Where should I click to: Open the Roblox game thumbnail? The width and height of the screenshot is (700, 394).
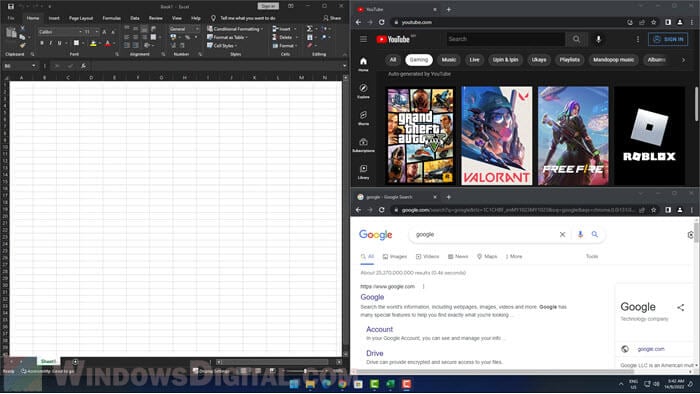[x=649, y=136]
